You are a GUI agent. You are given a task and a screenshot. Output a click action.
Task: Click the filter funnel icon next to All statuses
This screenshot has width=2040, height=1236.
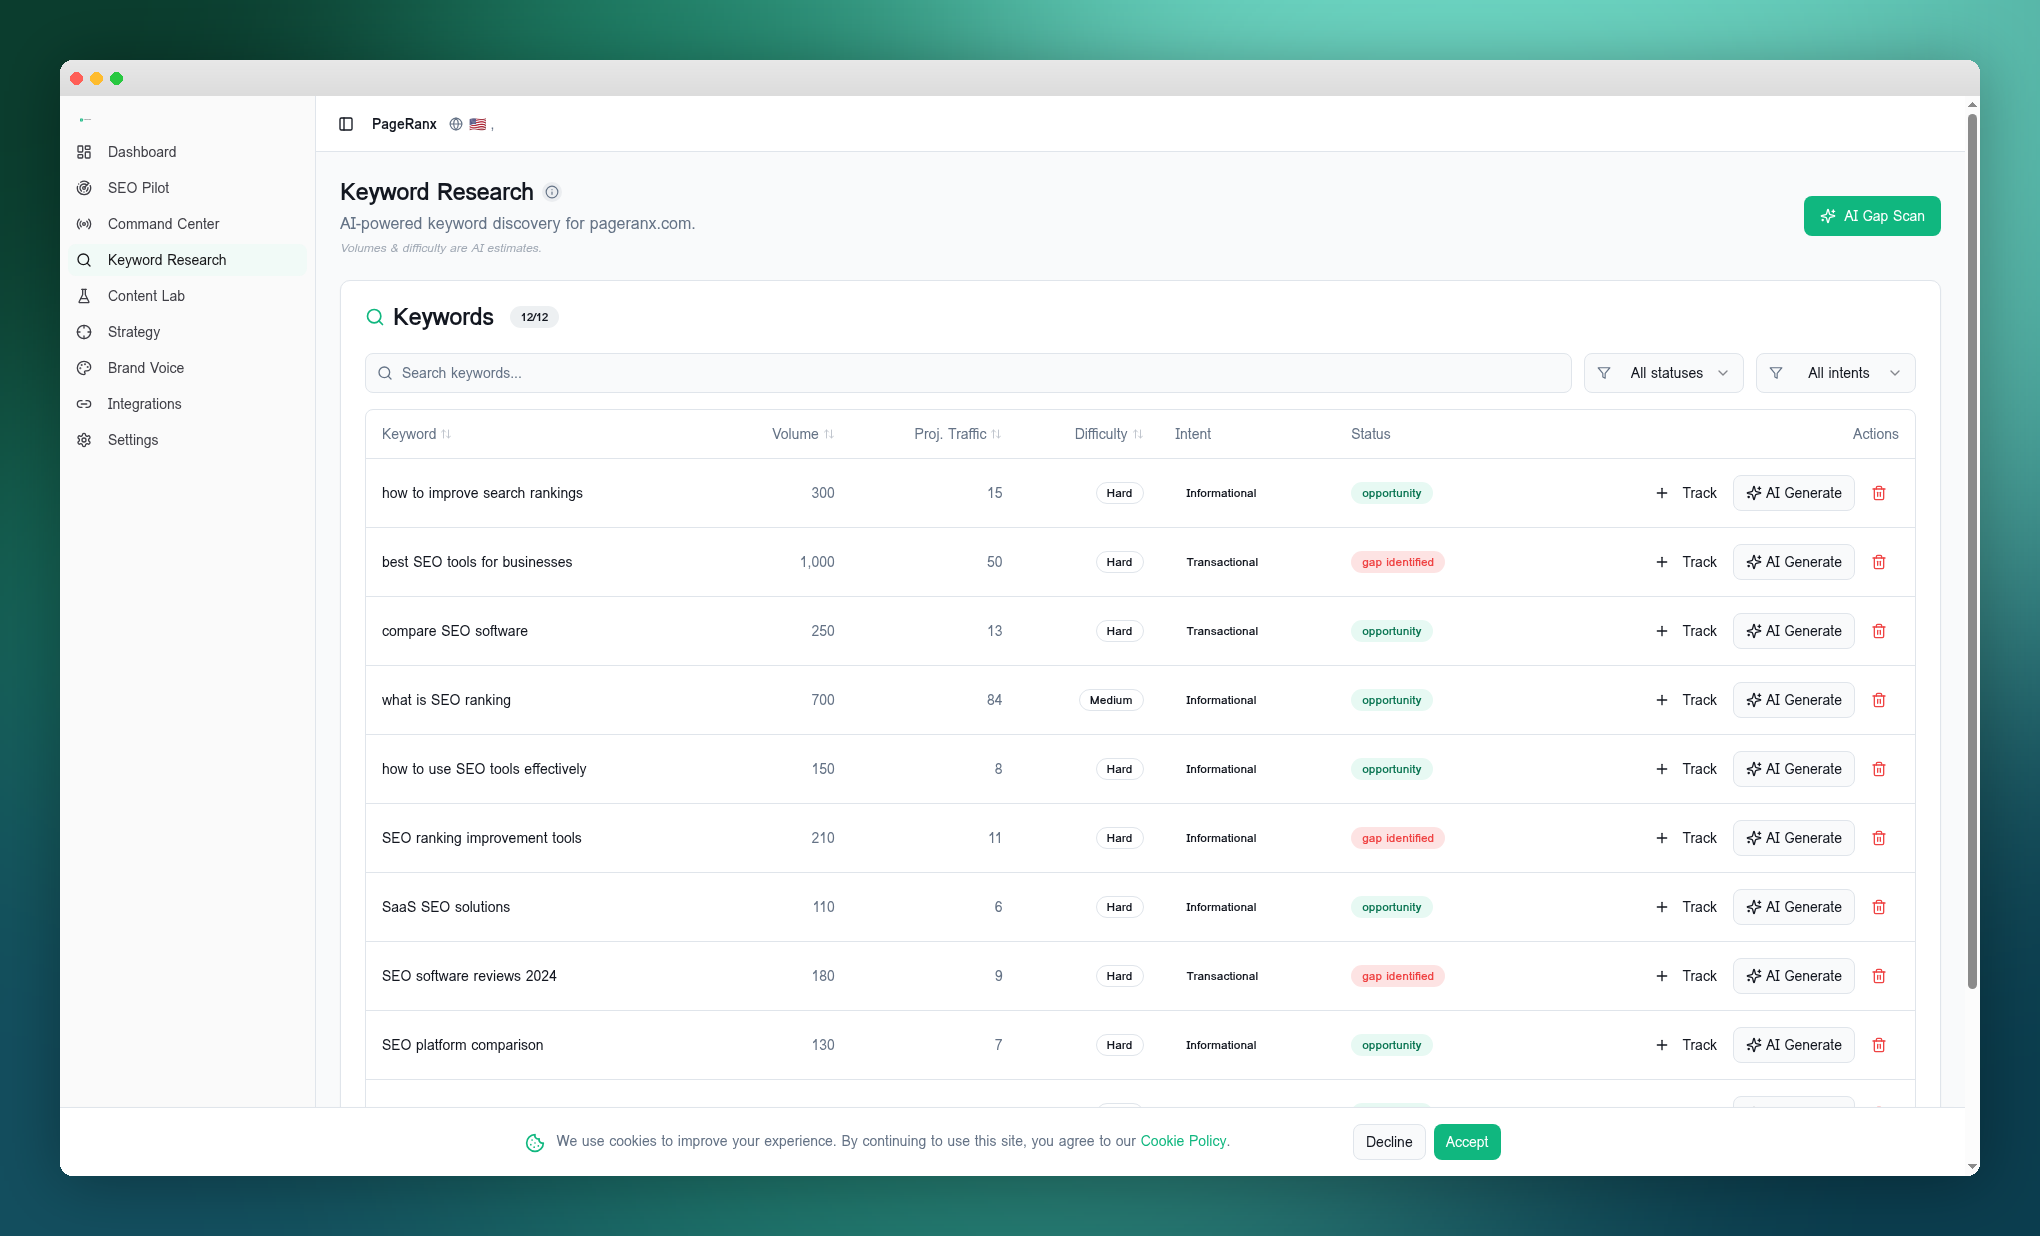pos(1604,372)
